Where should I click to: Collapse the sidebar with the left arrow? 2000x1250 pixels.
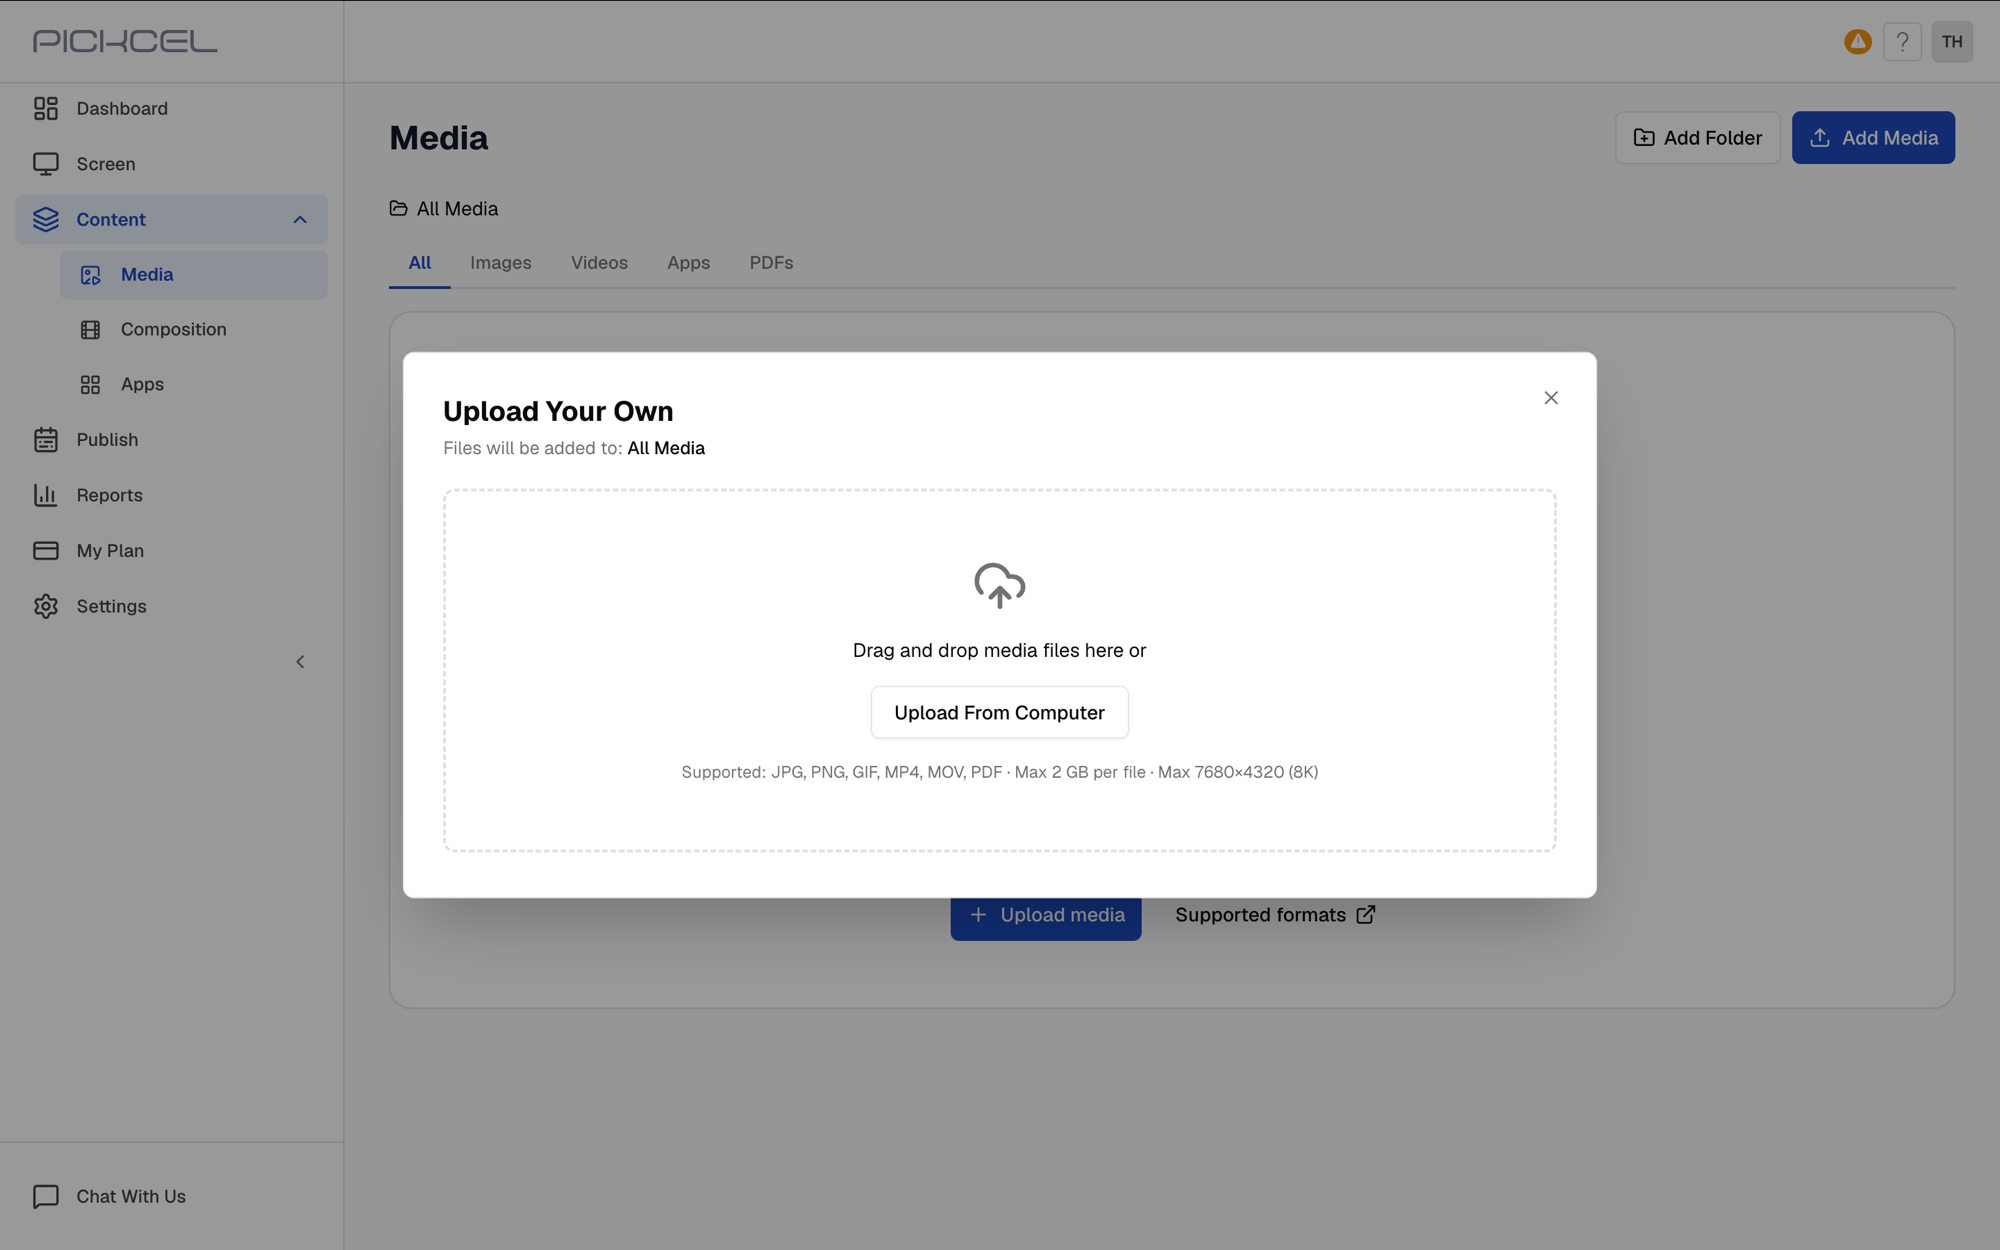[300, 662]
